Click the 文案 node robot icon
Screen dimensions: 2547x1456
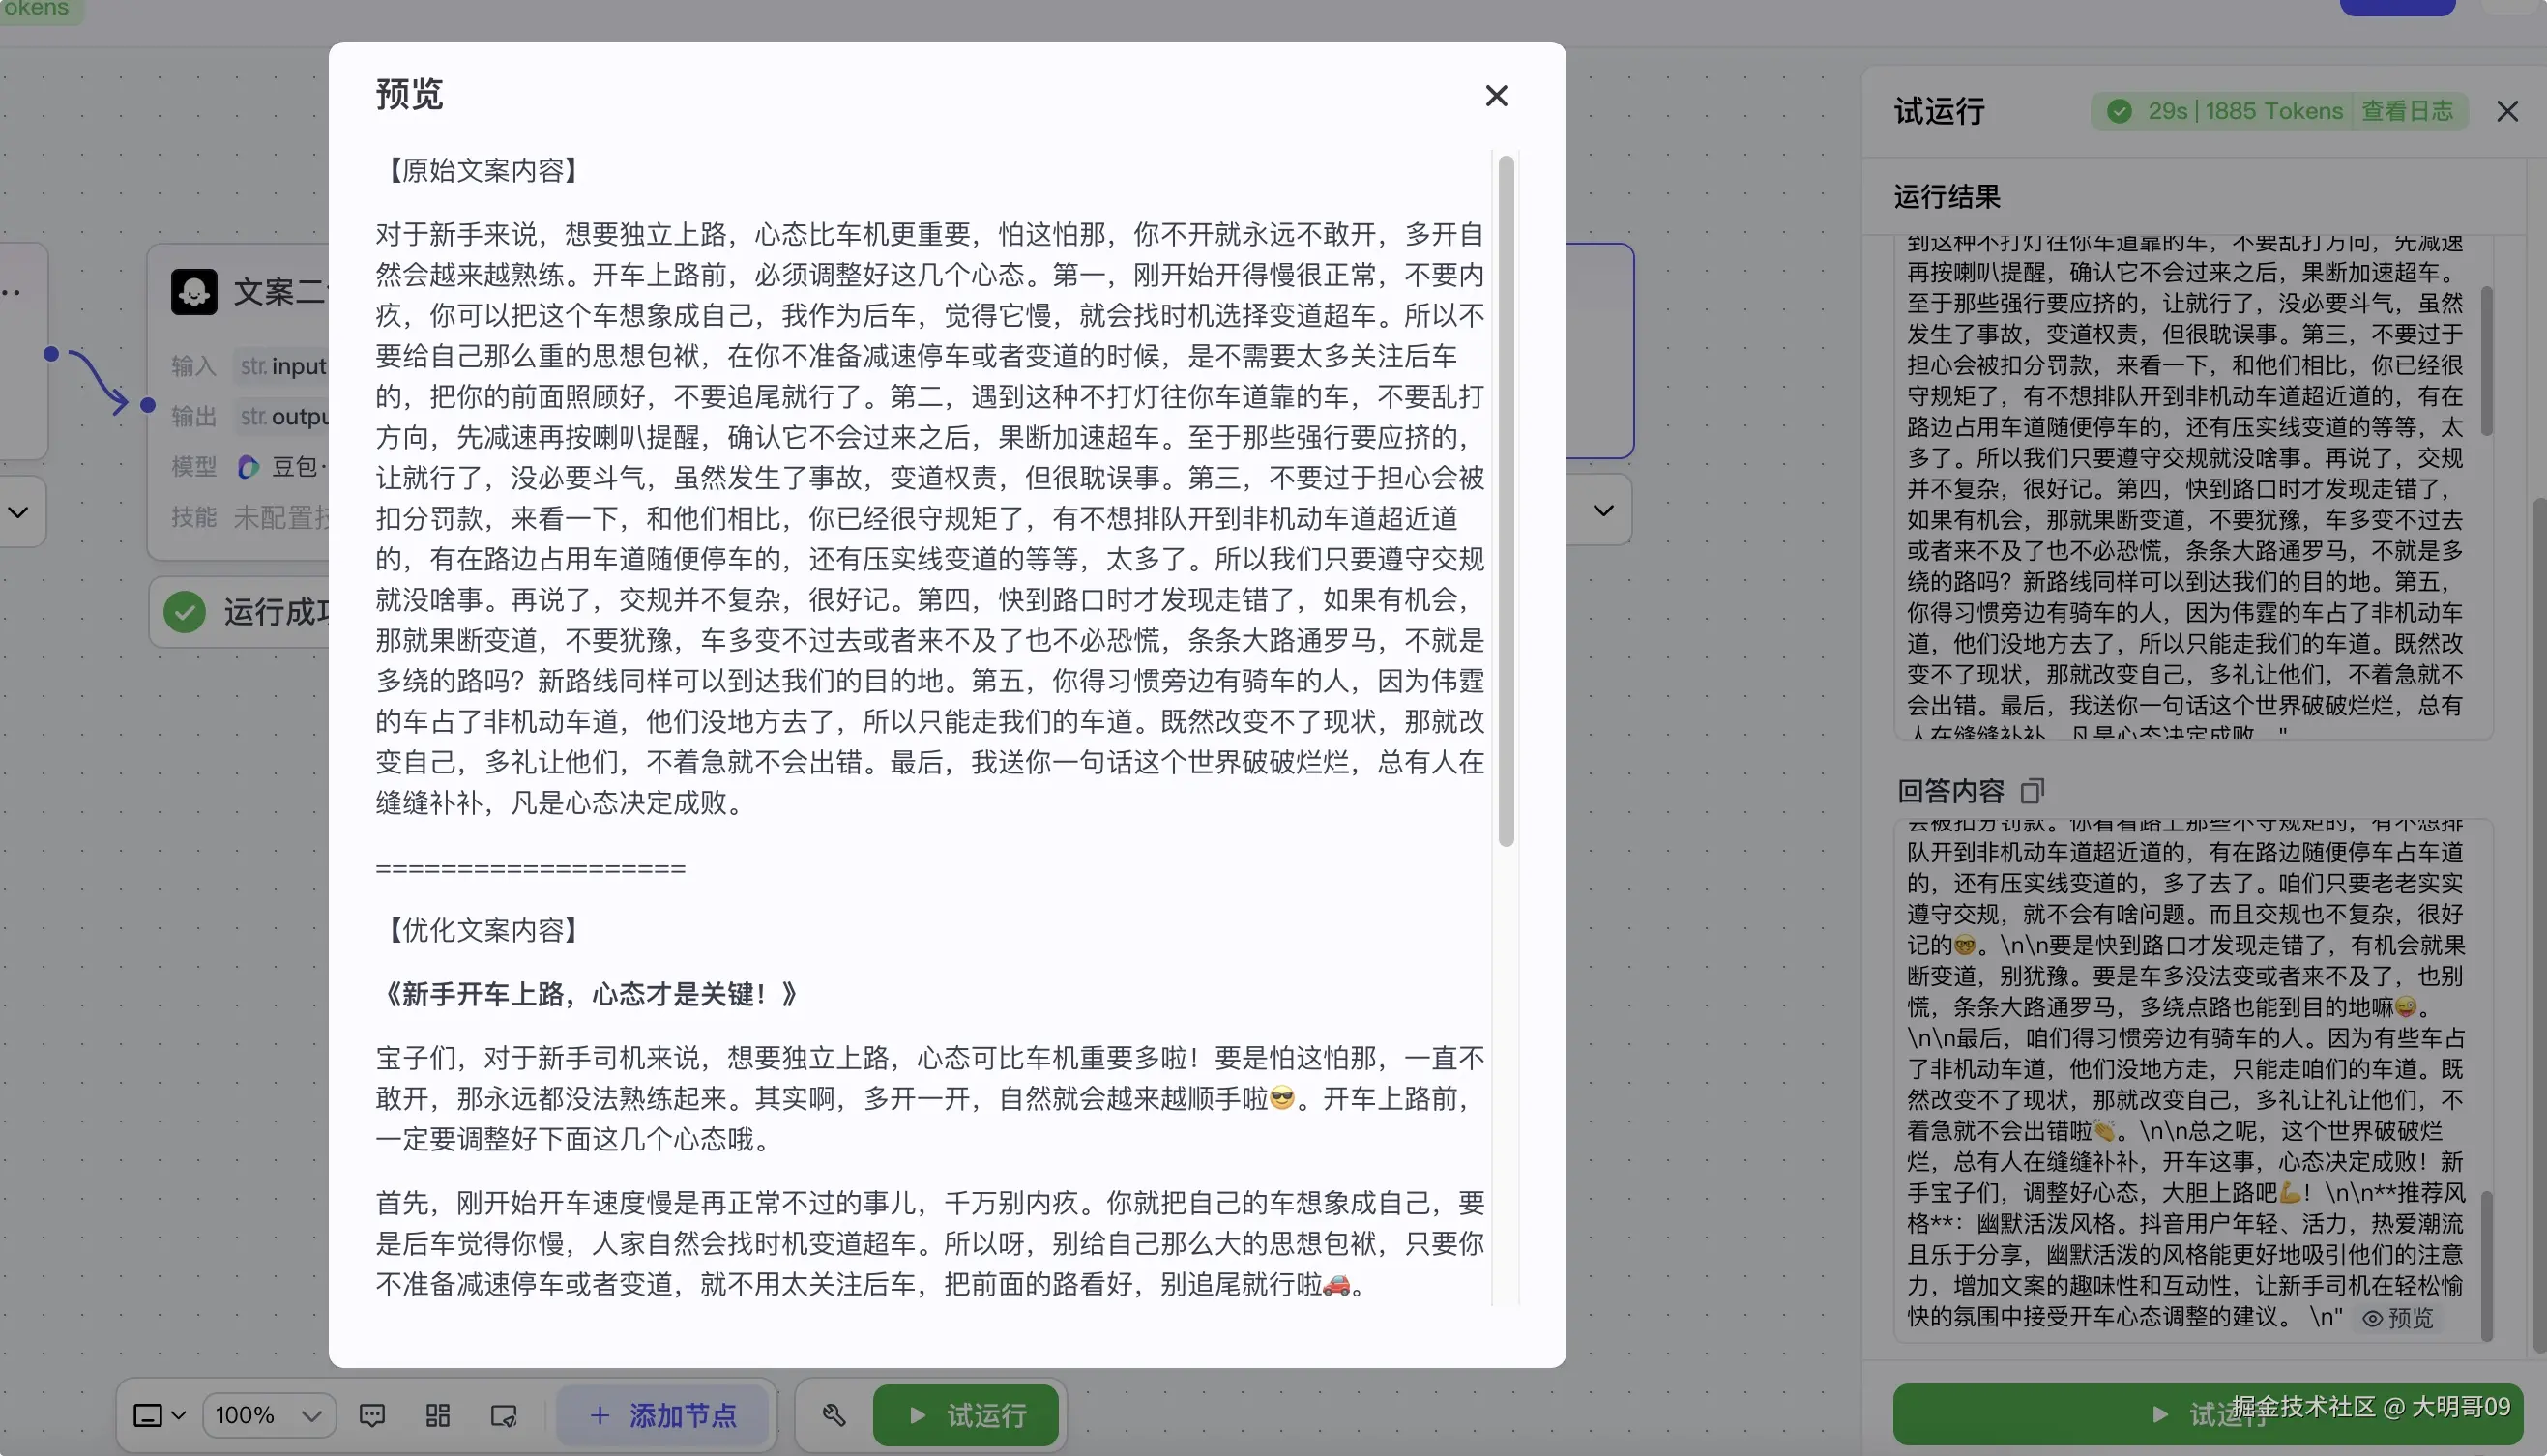coord(194,292)
